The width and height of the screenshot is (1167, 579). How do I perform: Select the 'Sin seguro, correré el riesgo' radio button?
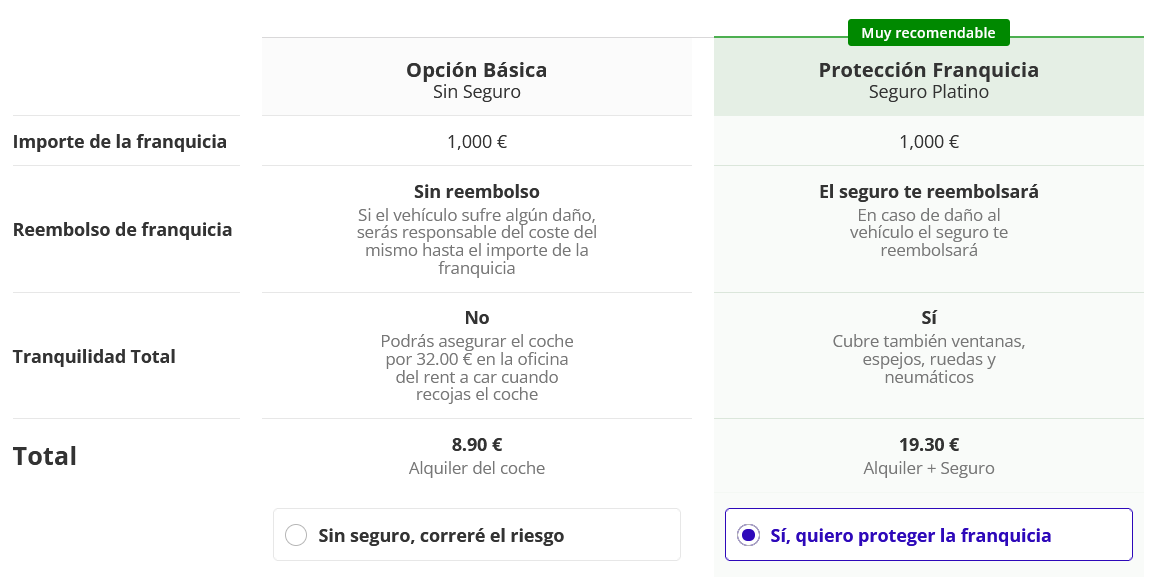pyautogui.click(x=296, y=535)
